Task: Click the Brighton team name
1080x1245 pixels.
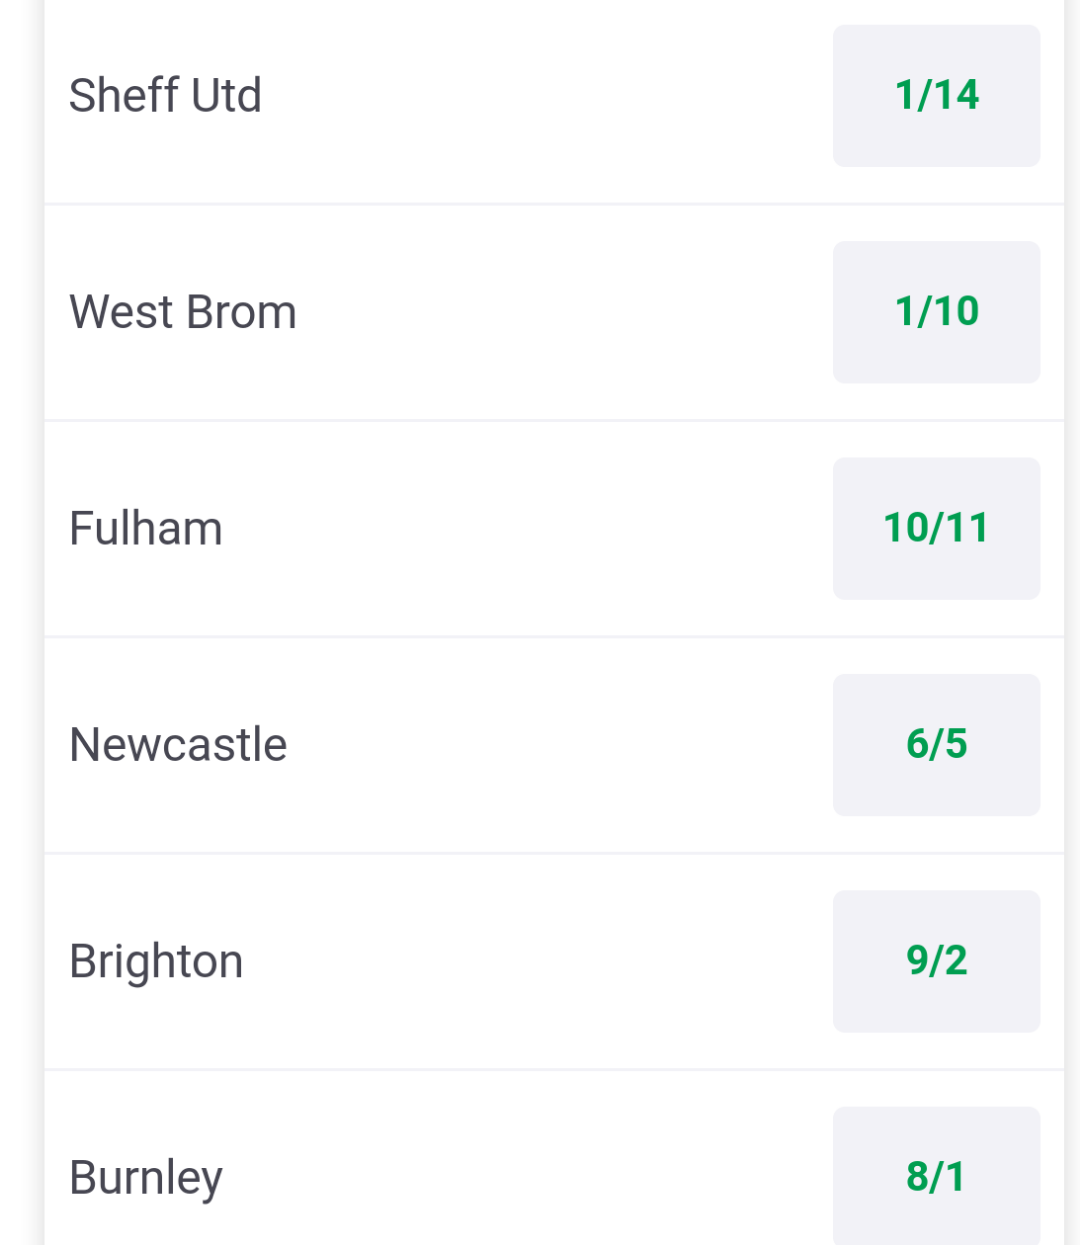Action: click(x=156, y=962)
